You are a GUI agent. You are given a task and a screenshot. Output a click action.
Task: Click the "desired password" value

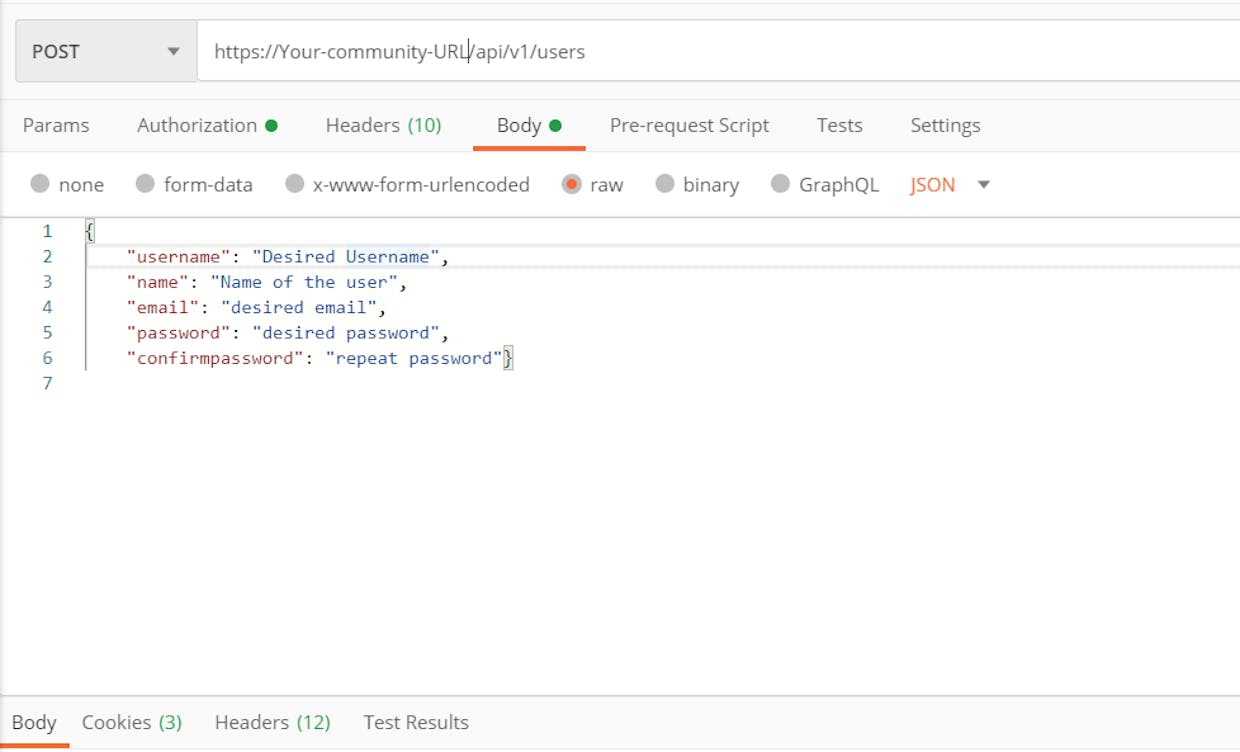(346, 332)
